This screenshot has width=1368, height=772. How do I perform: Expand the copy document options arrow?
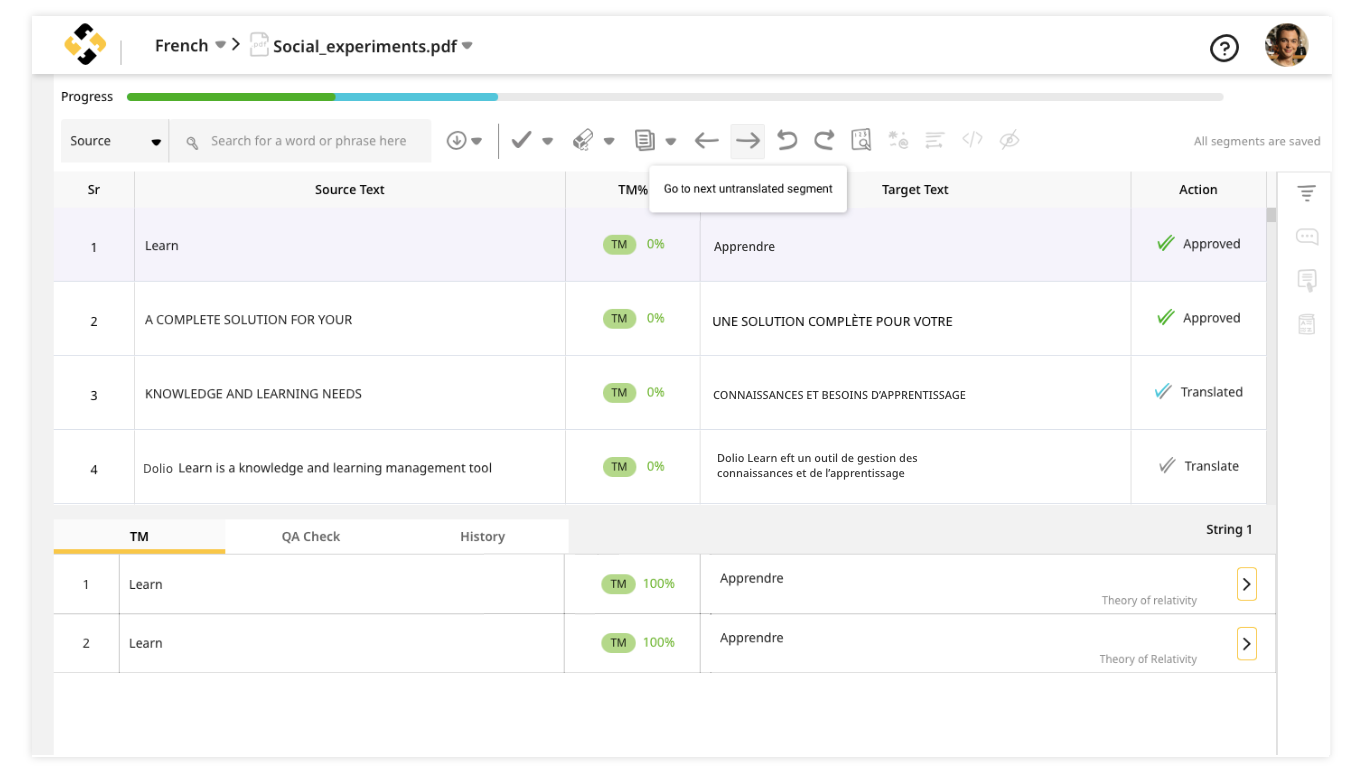pos(671,141)
